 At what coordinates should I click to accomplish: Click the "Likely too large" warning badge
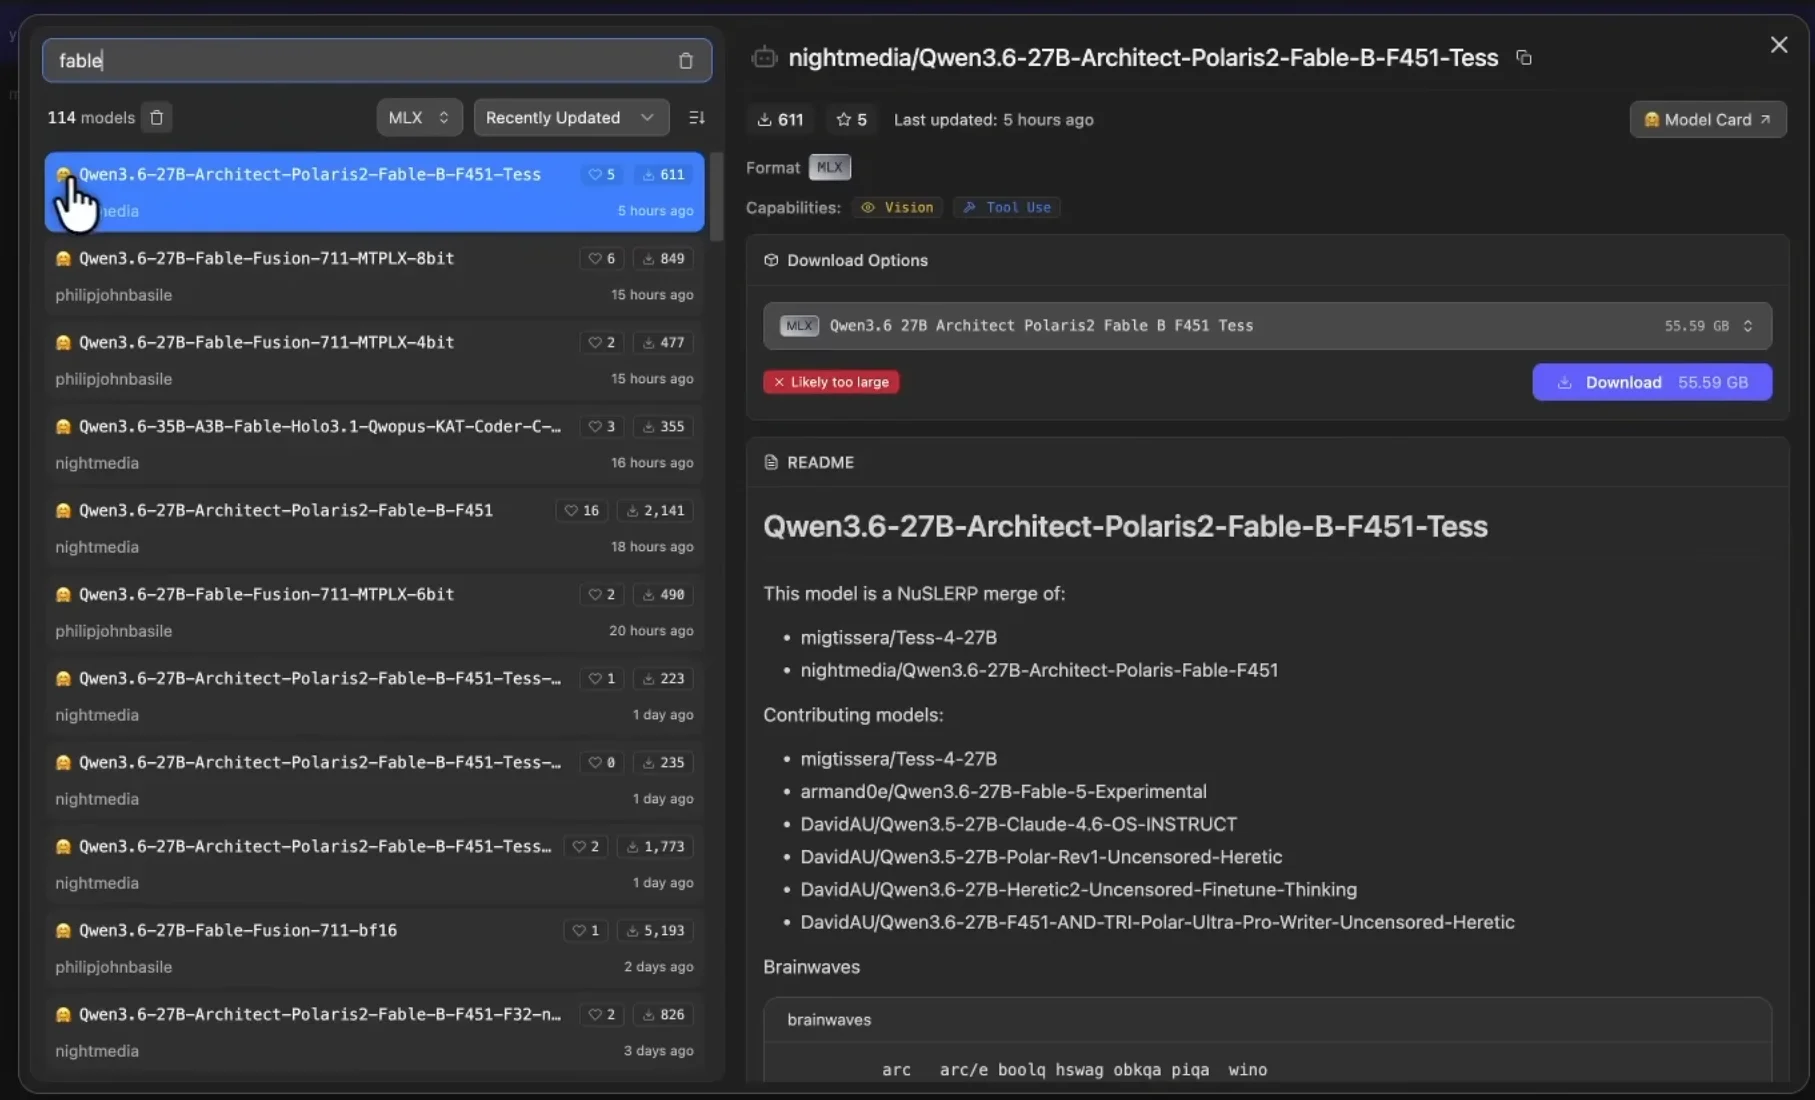[x=831, y=382]
